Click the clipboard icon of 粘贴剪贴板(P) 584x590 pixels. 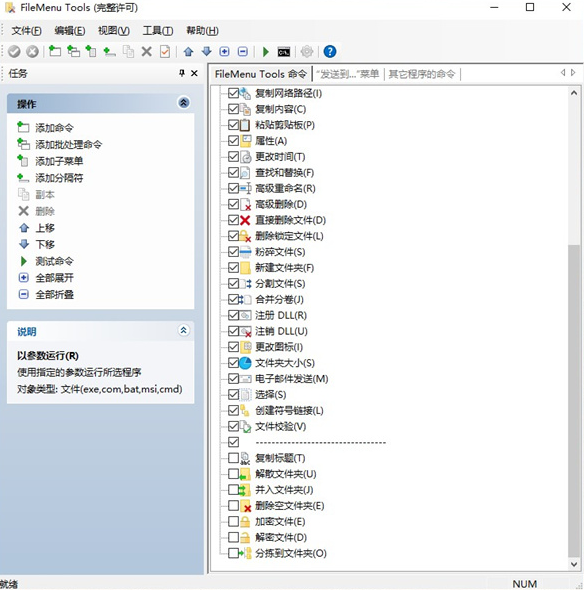(x=245, y=125)
